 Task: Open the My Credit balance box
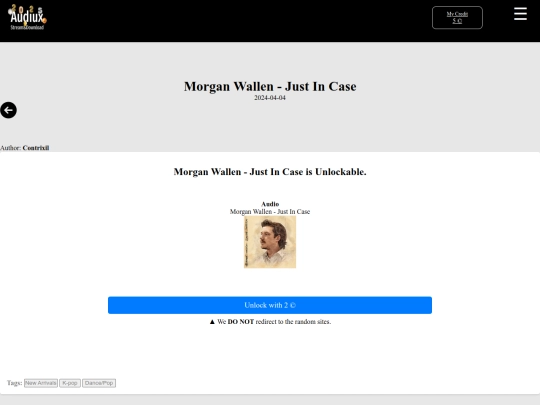[457, 18]
